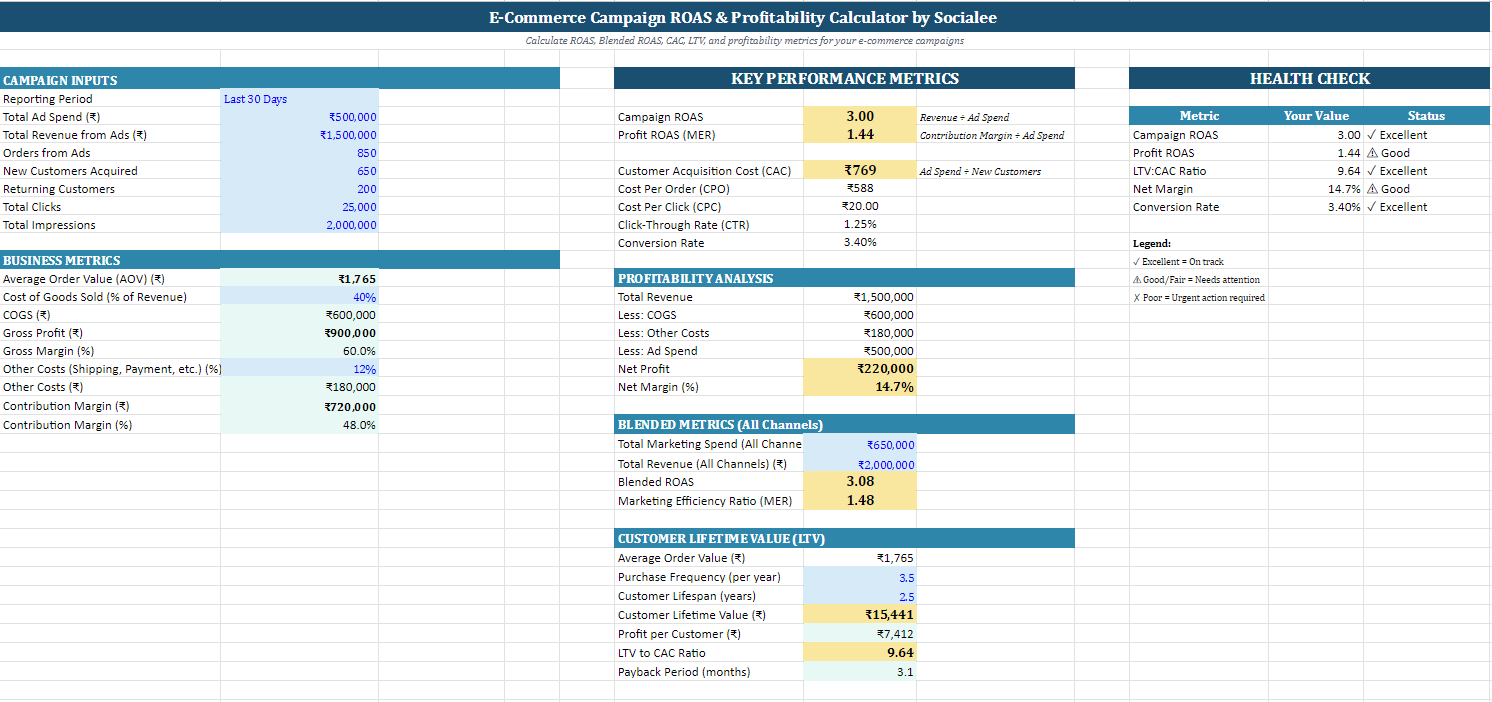The image size is (1492, 702).
Task: Select the Cost of Goods Sold 40% cell
Action: point(299,297)
